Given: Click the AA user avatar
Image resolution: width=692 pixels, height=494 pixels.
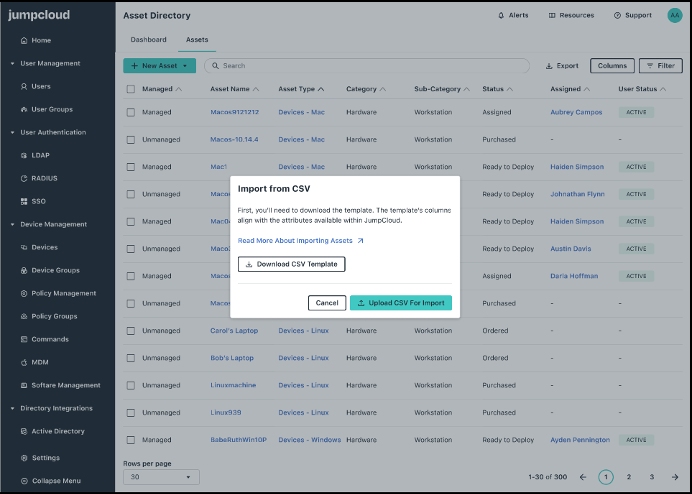Looking at the screenshot, I should [674, 15].
